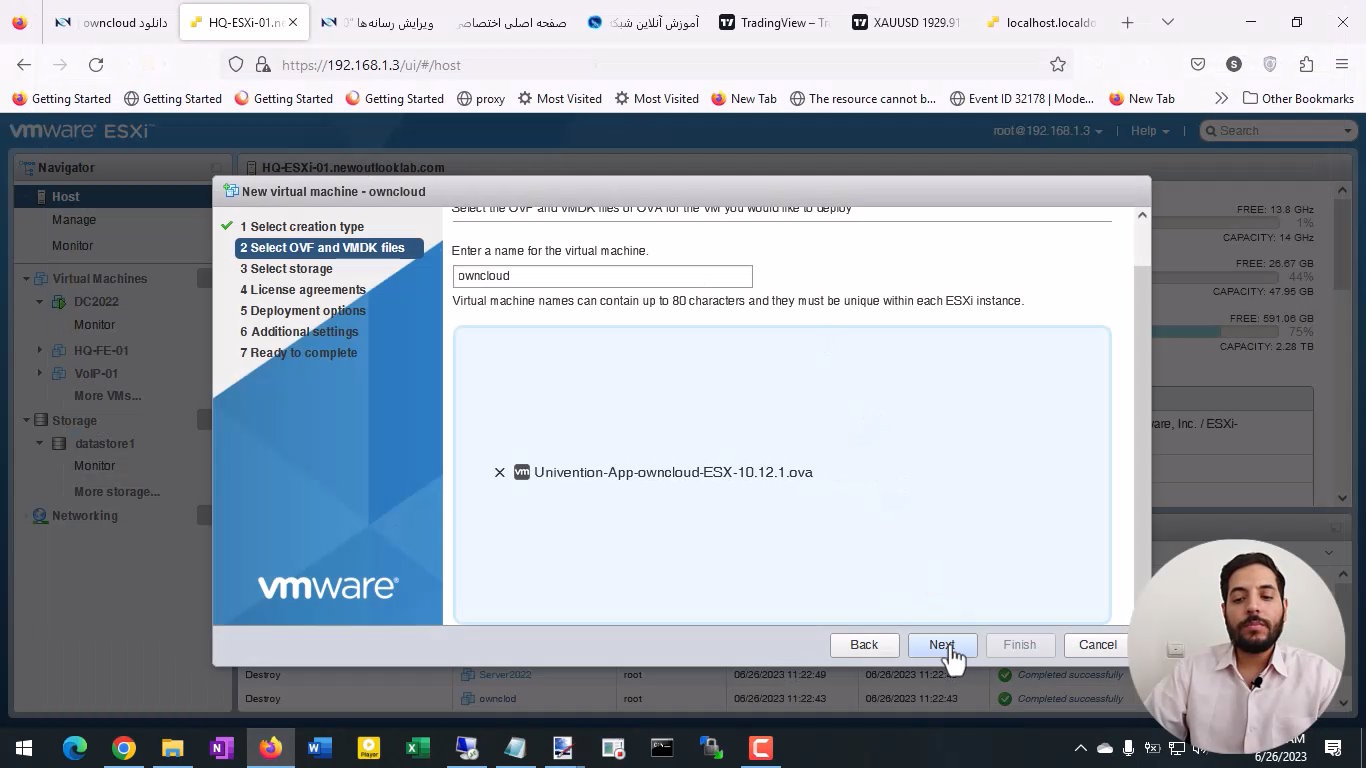Open OneNote from the taskbar
Image resolution: width=1366 pixels, height=768 pixels.
click(x=222, y=747)
